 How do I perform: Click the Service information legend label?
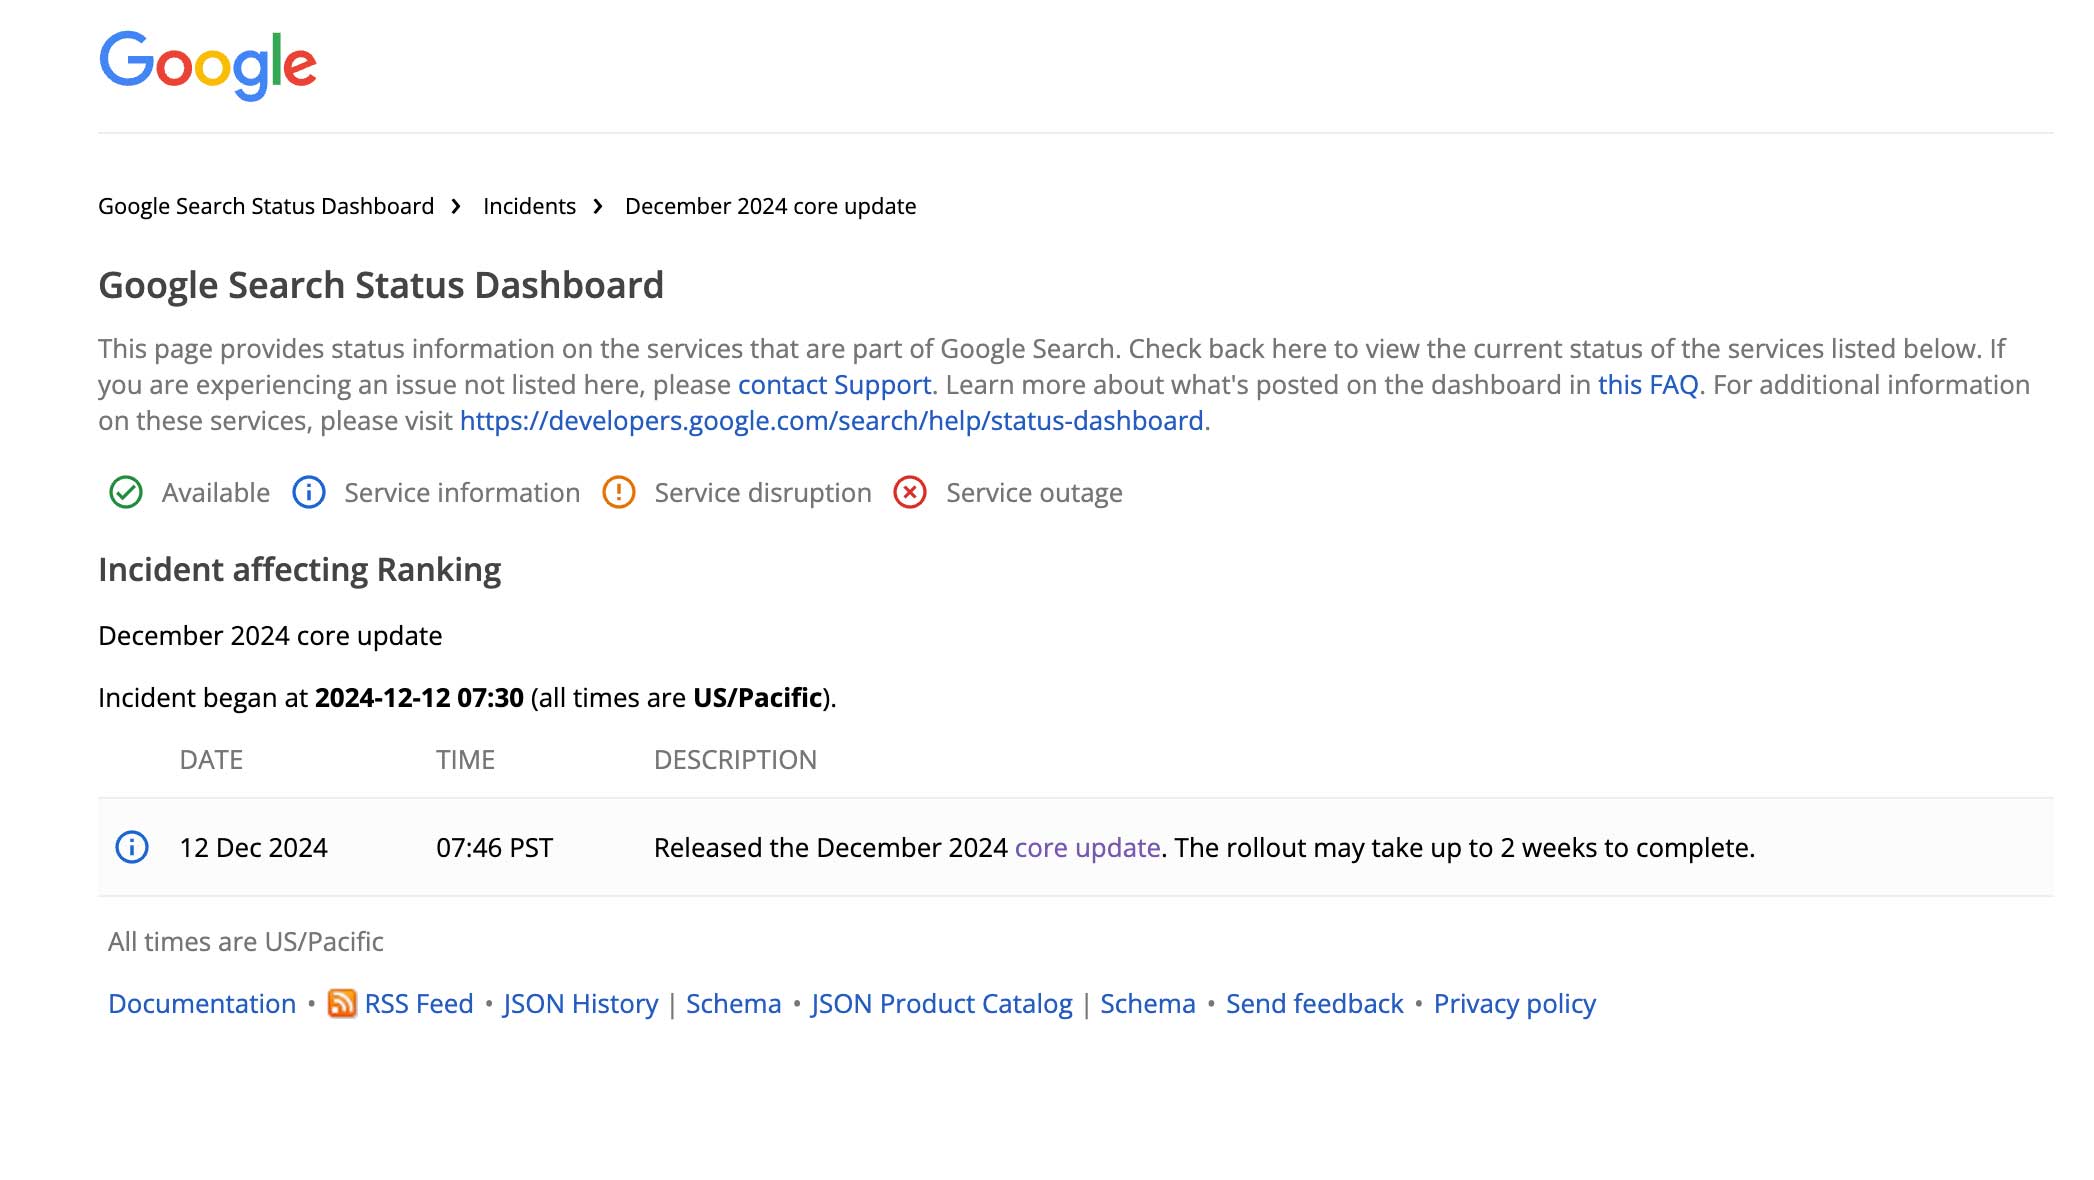point(462,493)
